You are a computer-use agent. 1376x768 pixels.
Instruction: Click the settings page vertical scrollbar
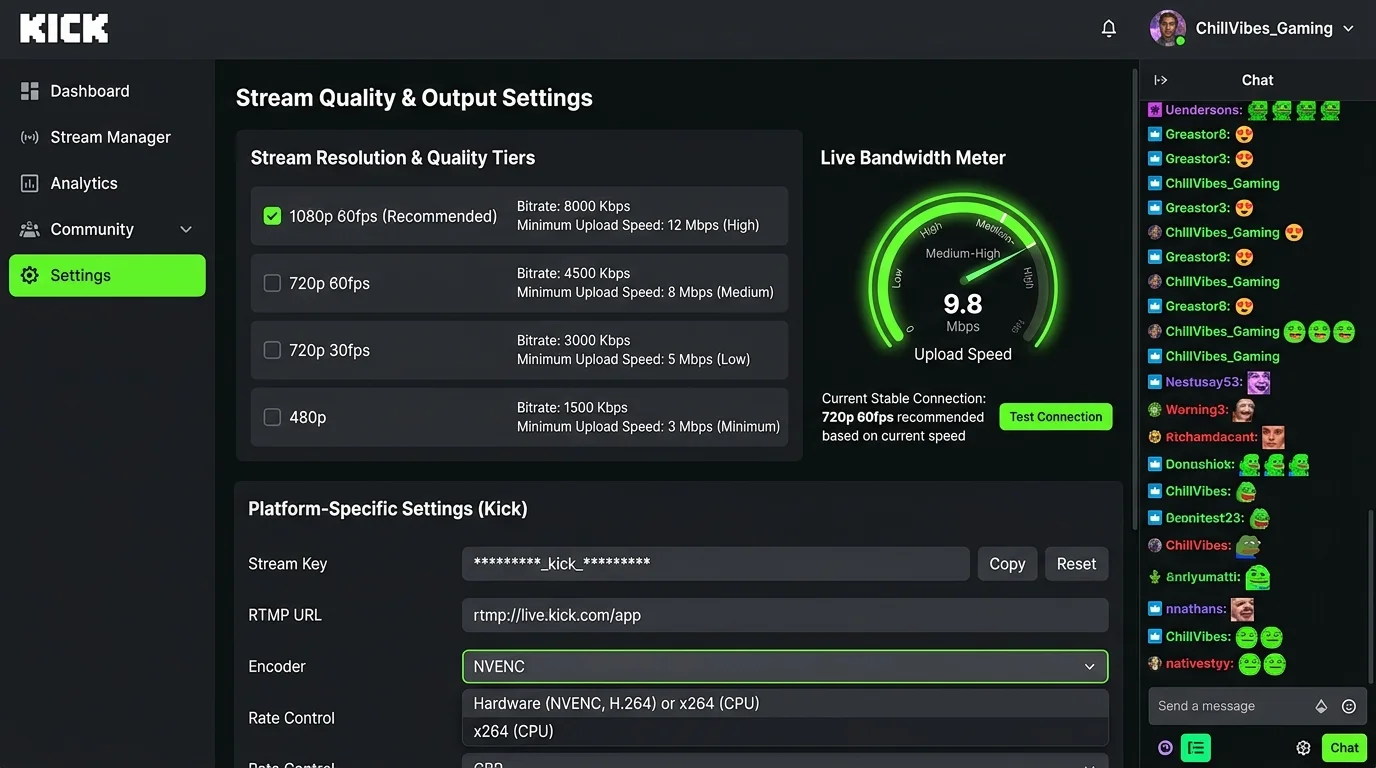pyautogui.click(x=1133, y=300)
